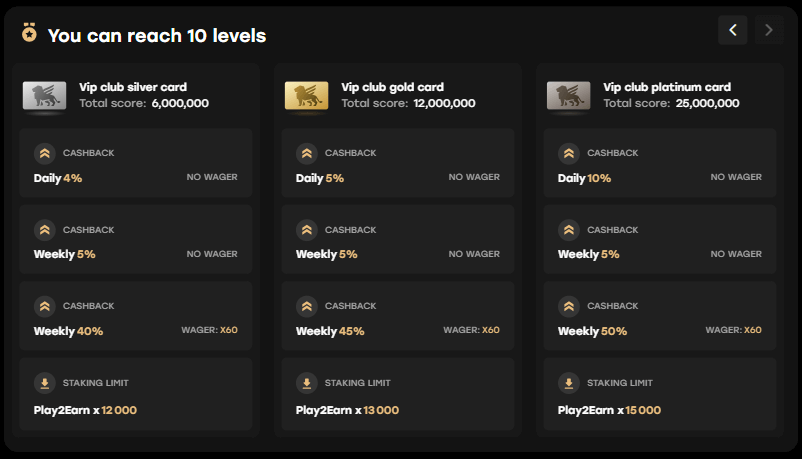
Task: Go to previous levels with left arrow
Action: tap(732, 30)
